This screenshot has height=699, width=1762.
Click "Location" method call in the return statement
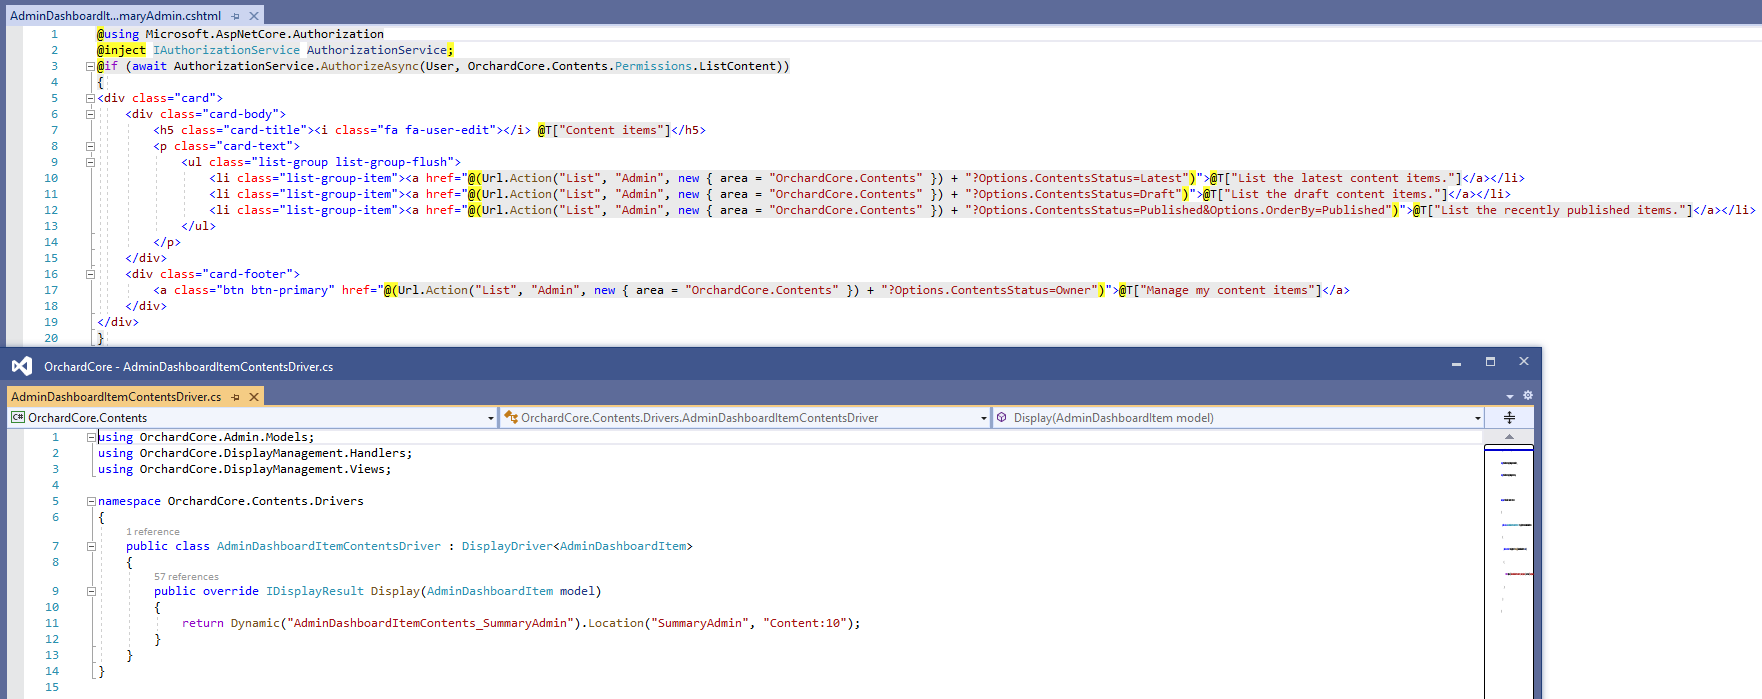point(615,623)
